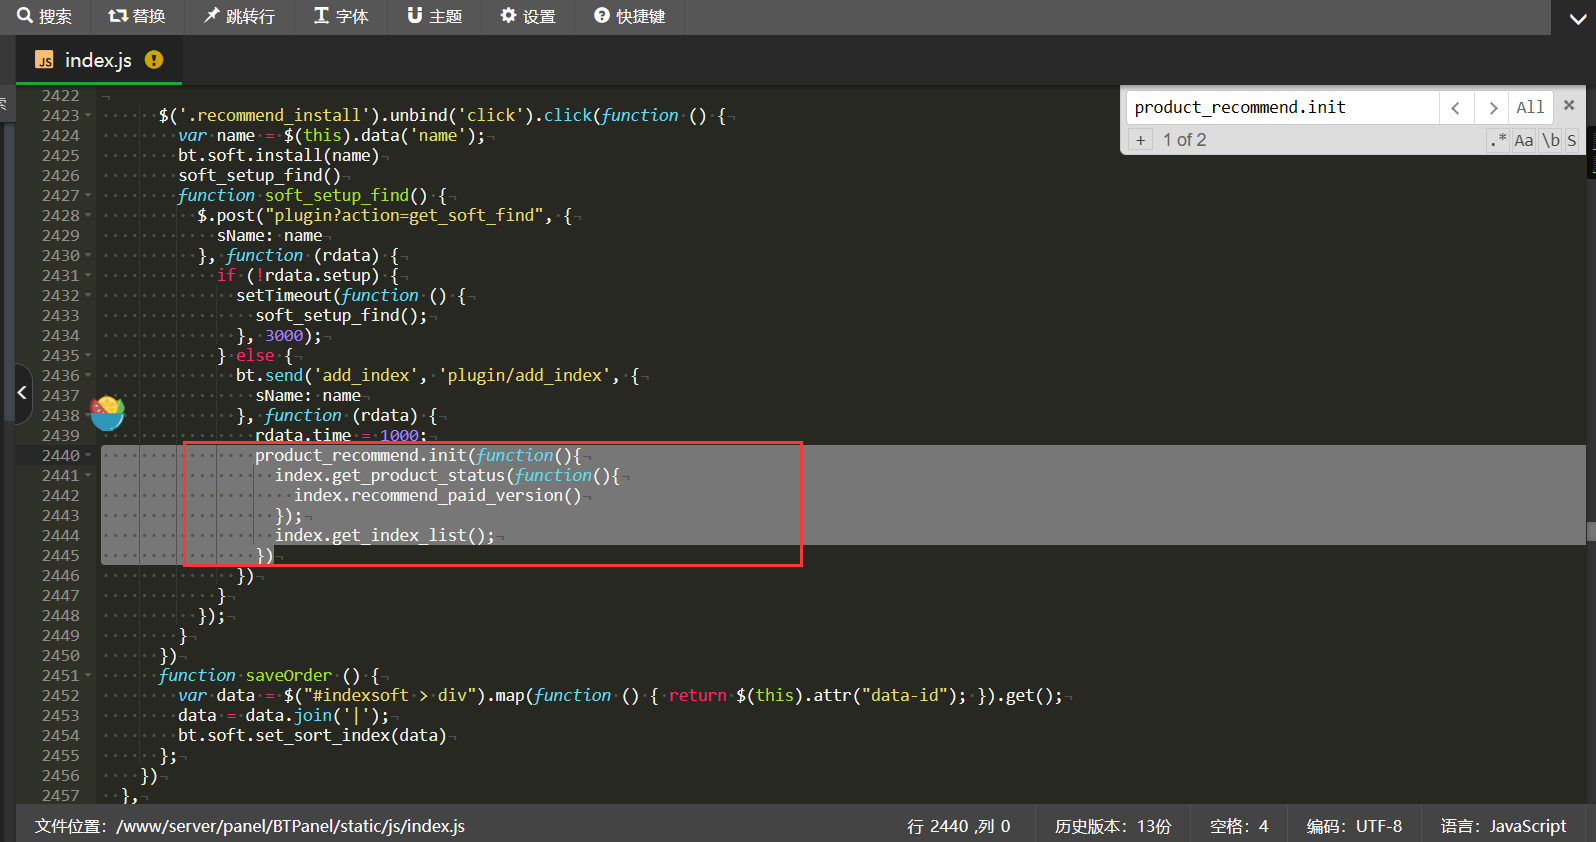The width and height of the screenshot is (1596, 842).
Task: Expand the left file panel arrow
Action: pos(22,393)
